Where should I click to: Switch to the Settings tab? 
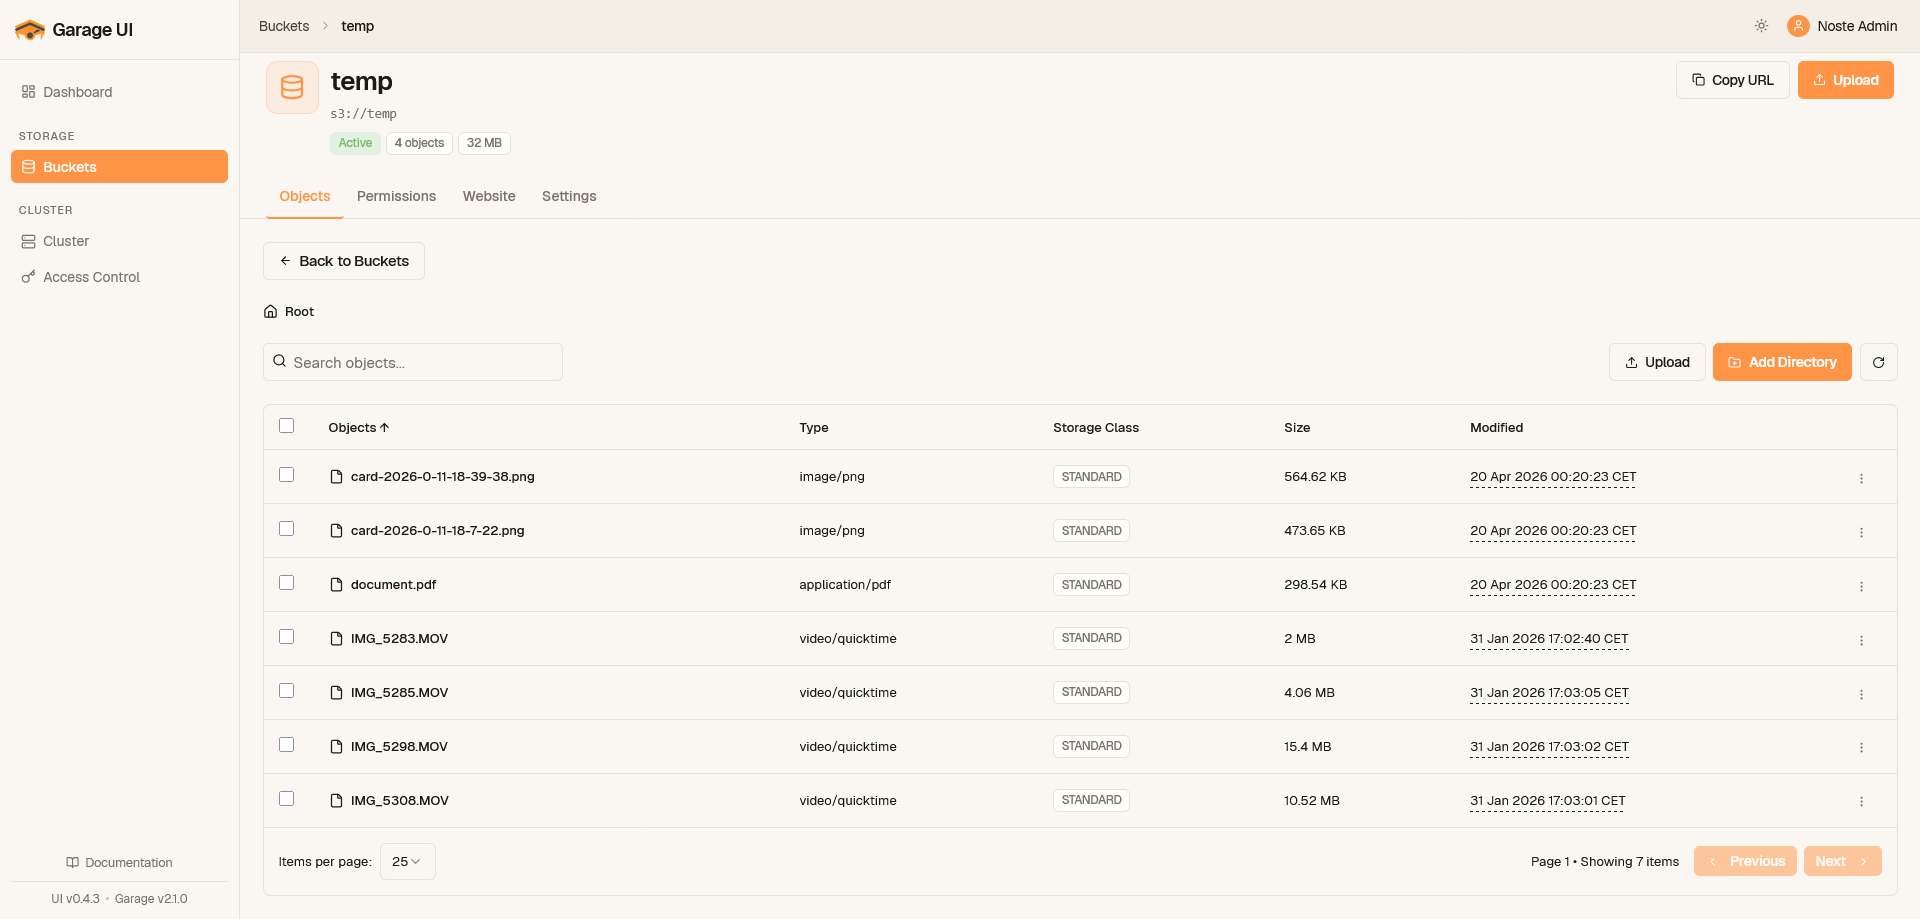[569, 196]
